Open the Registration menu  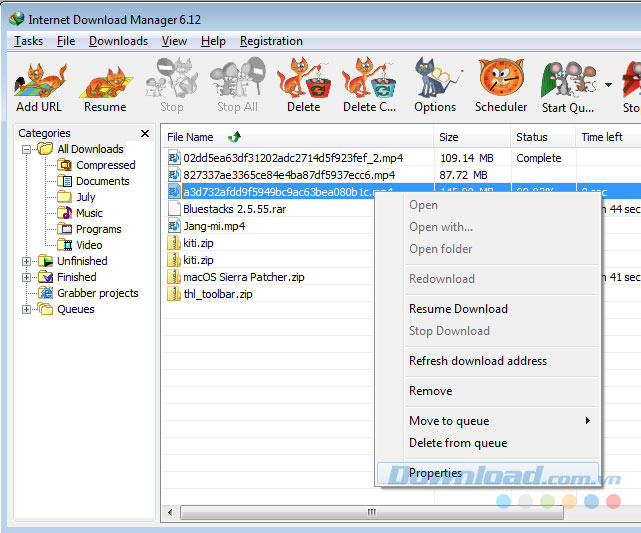coord(271,41)
